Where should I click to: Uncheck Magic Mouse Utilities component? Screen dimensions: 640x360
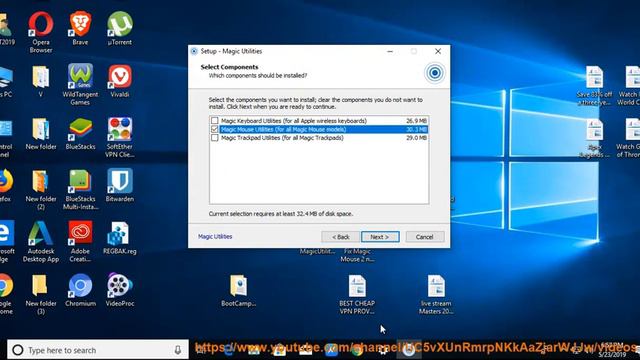(215, 129)
